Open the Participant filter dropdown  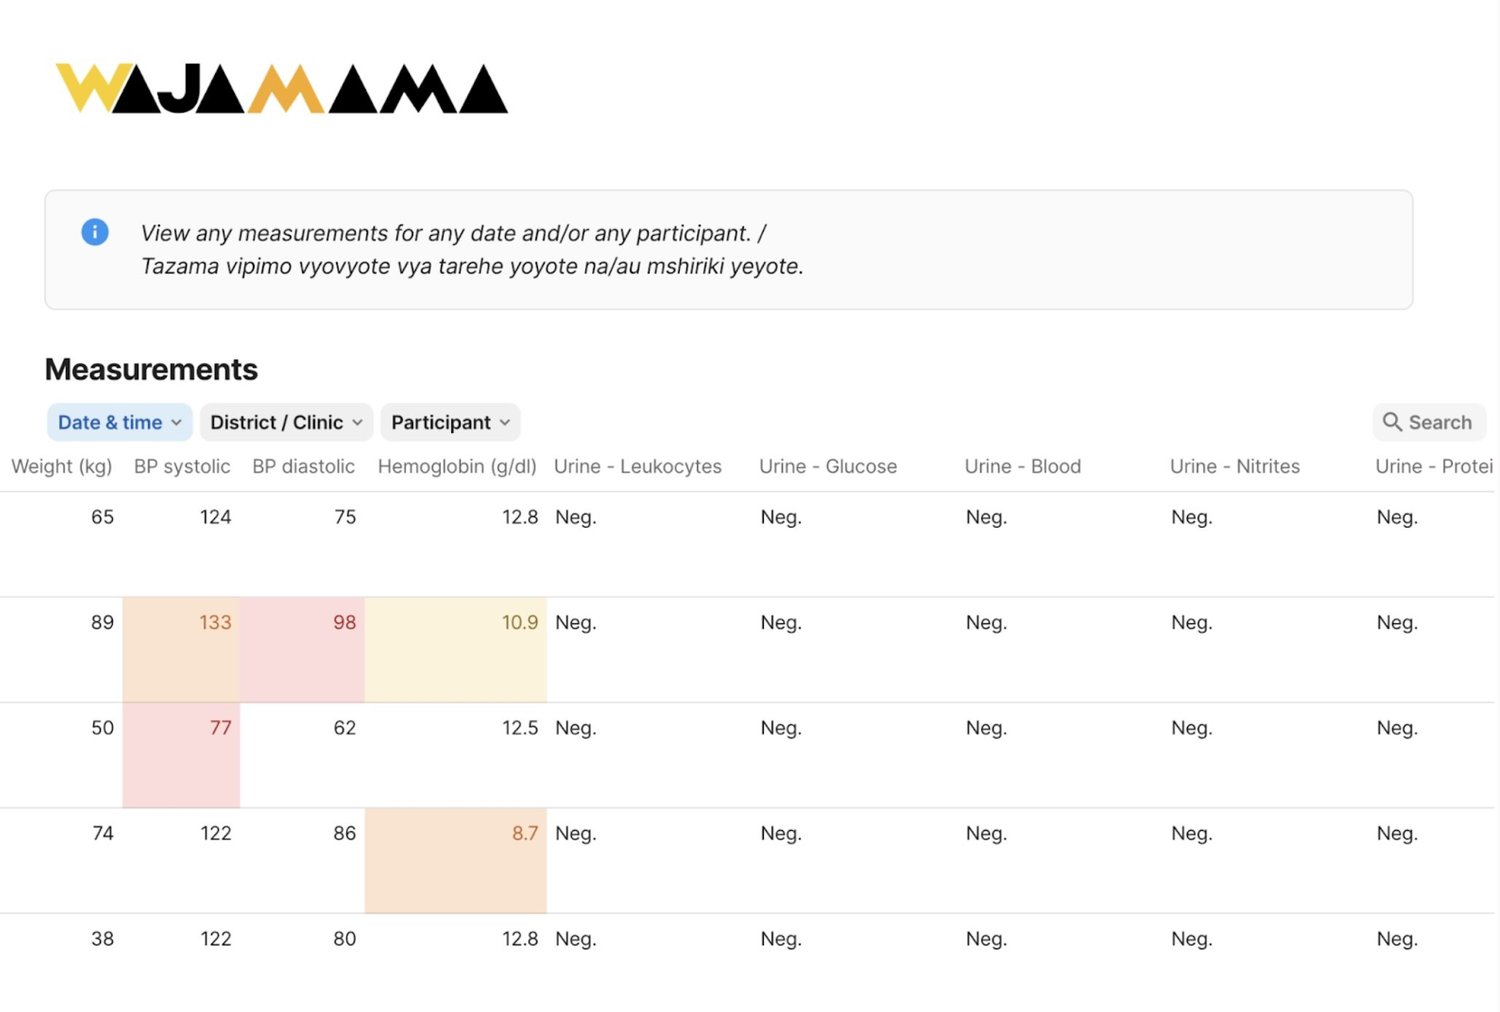coord(450,422)
